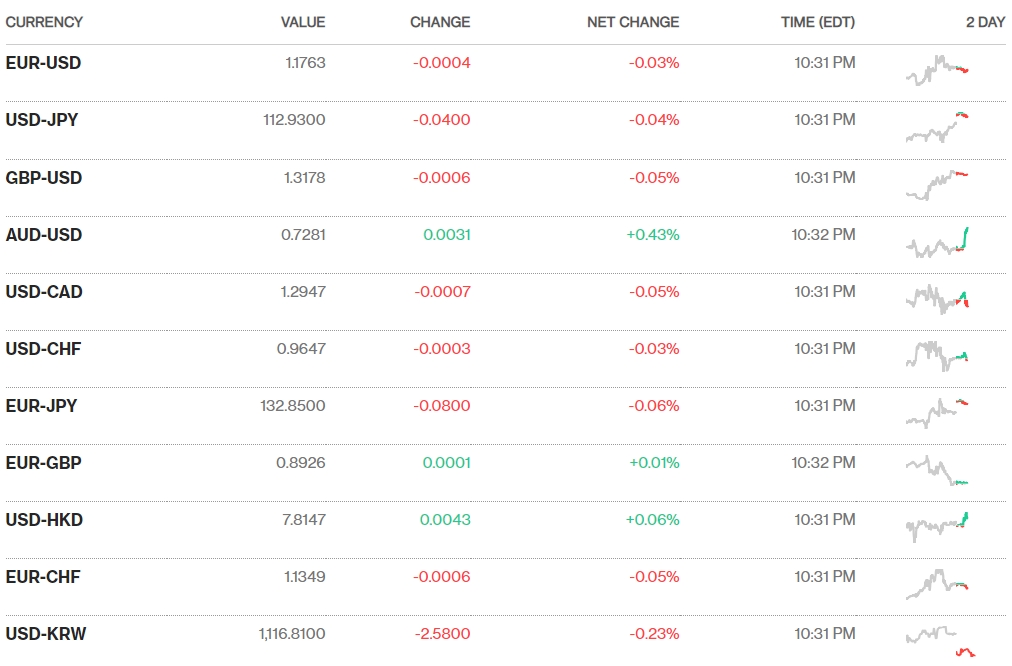This screenshot has height=666, width=1012.
Task: Click the USD-HKD currency pair
Action: pos(44,520)
